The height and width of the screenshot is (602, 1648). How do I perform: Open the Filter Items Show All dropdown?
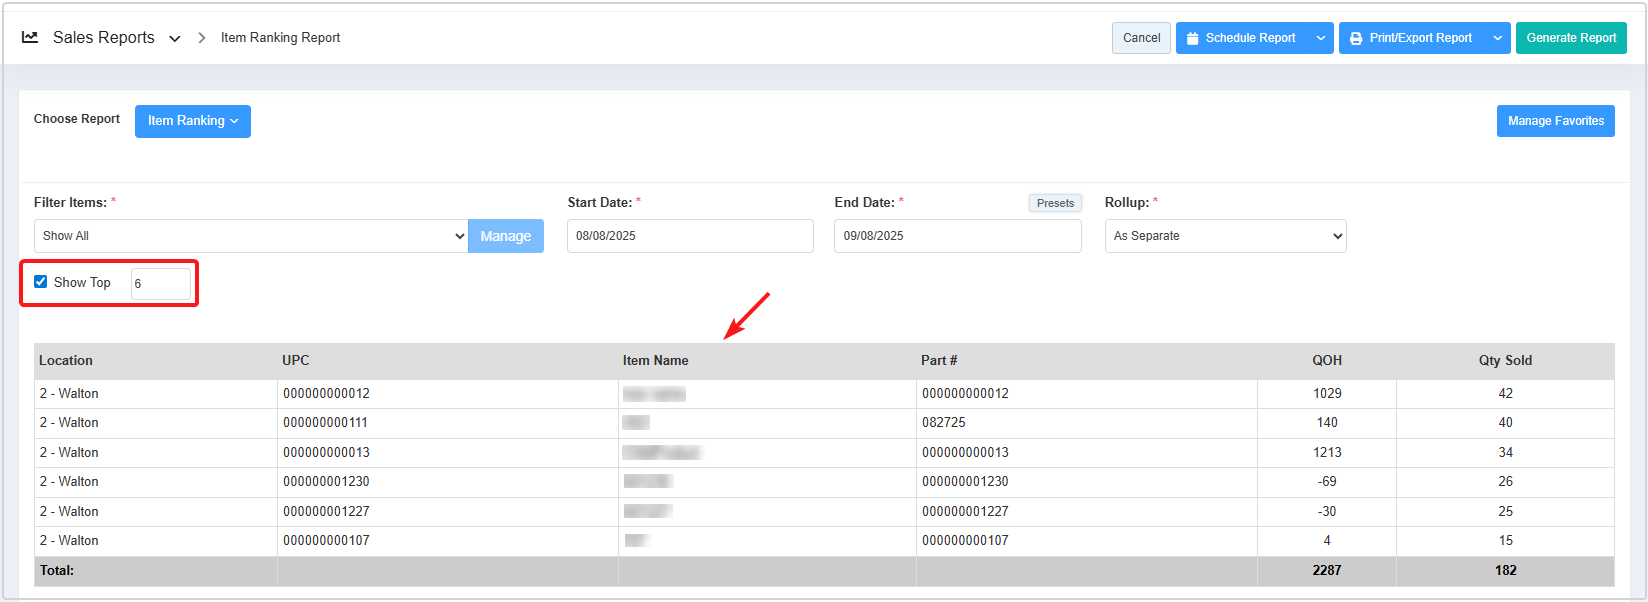click(250, 236)
